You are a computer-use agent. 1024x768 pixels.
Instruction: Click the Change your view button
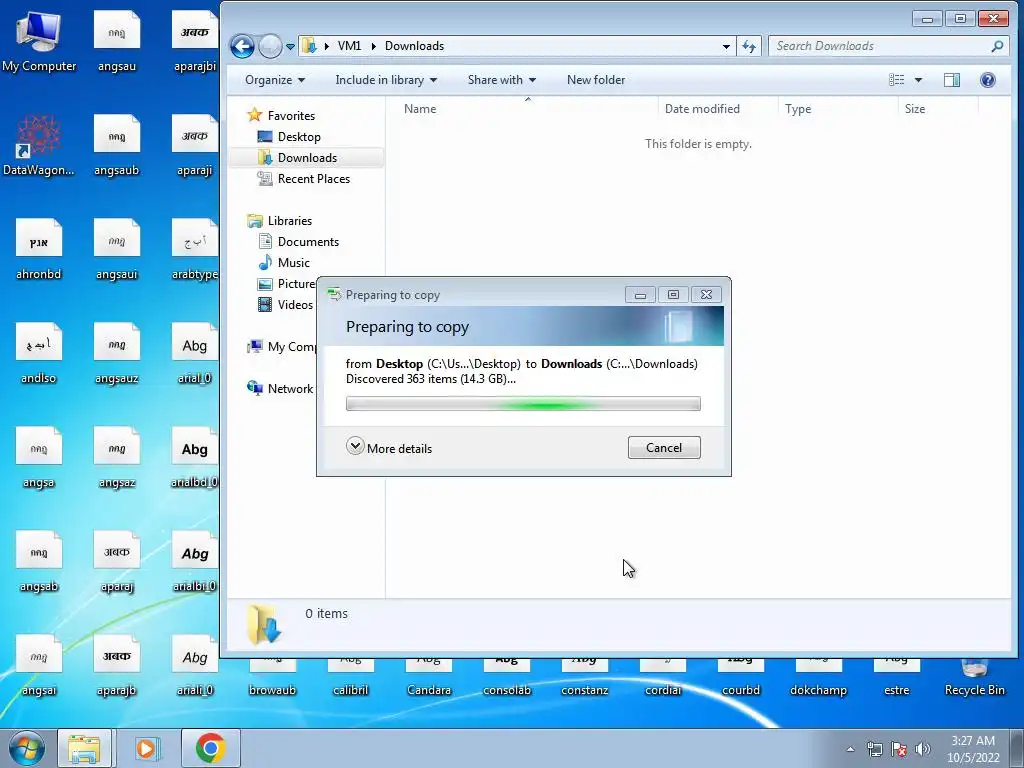tap(897, 80)
